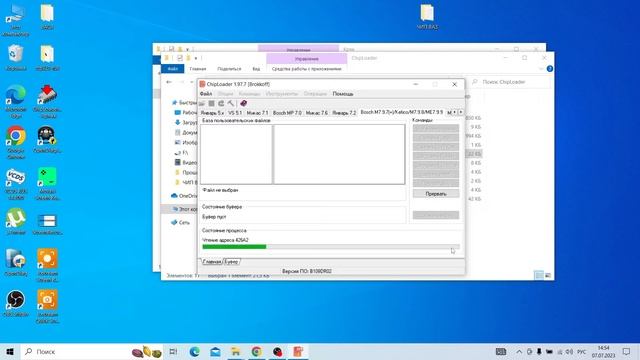This screenshot has height=360, width=640.
Task: Click the Управление contextual tab in Explorer
Action: click(x=307, y=59)
